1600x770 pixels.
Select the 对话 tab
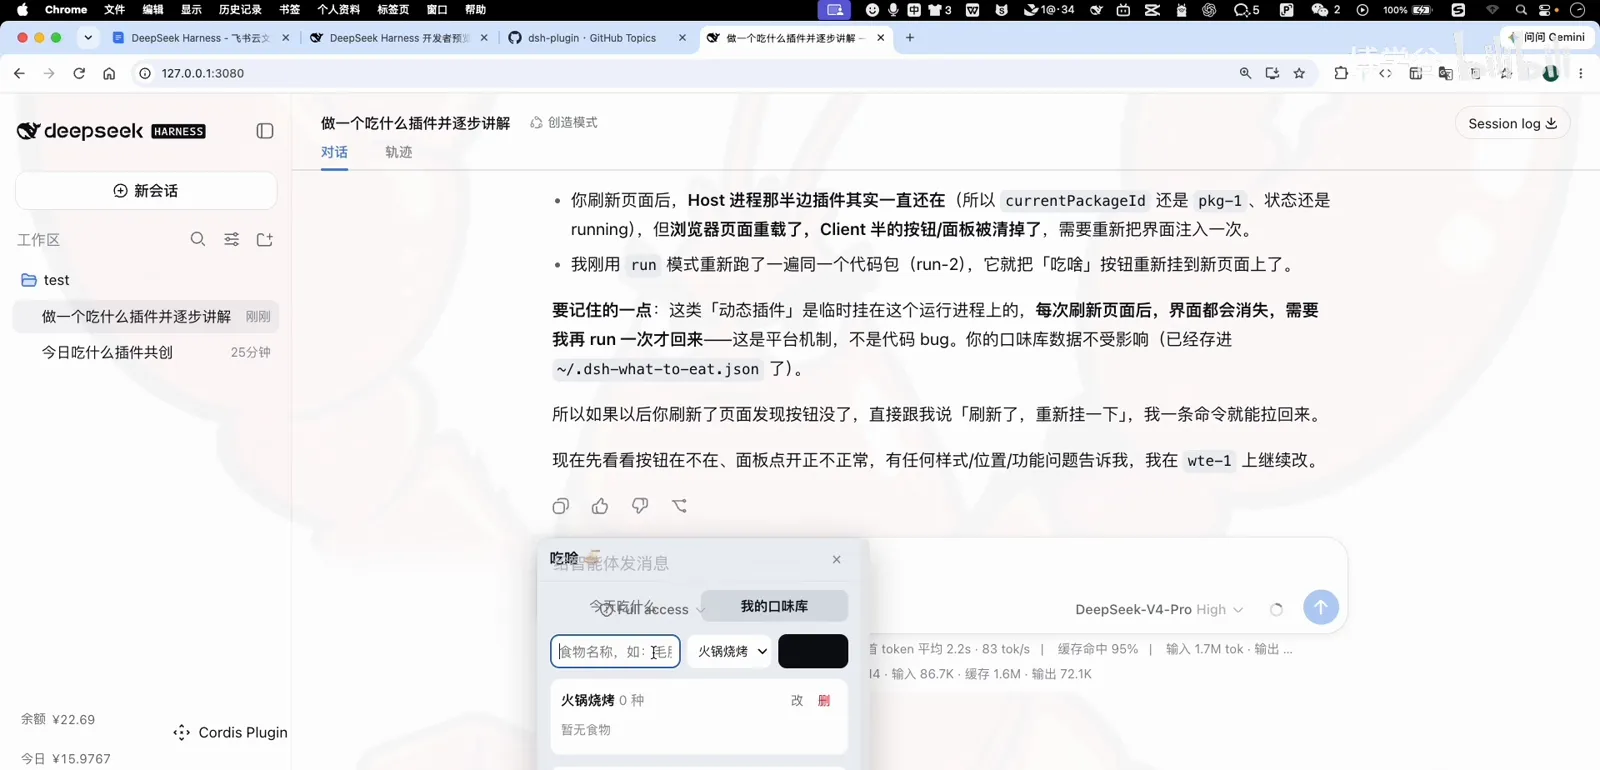click(334, 152)
